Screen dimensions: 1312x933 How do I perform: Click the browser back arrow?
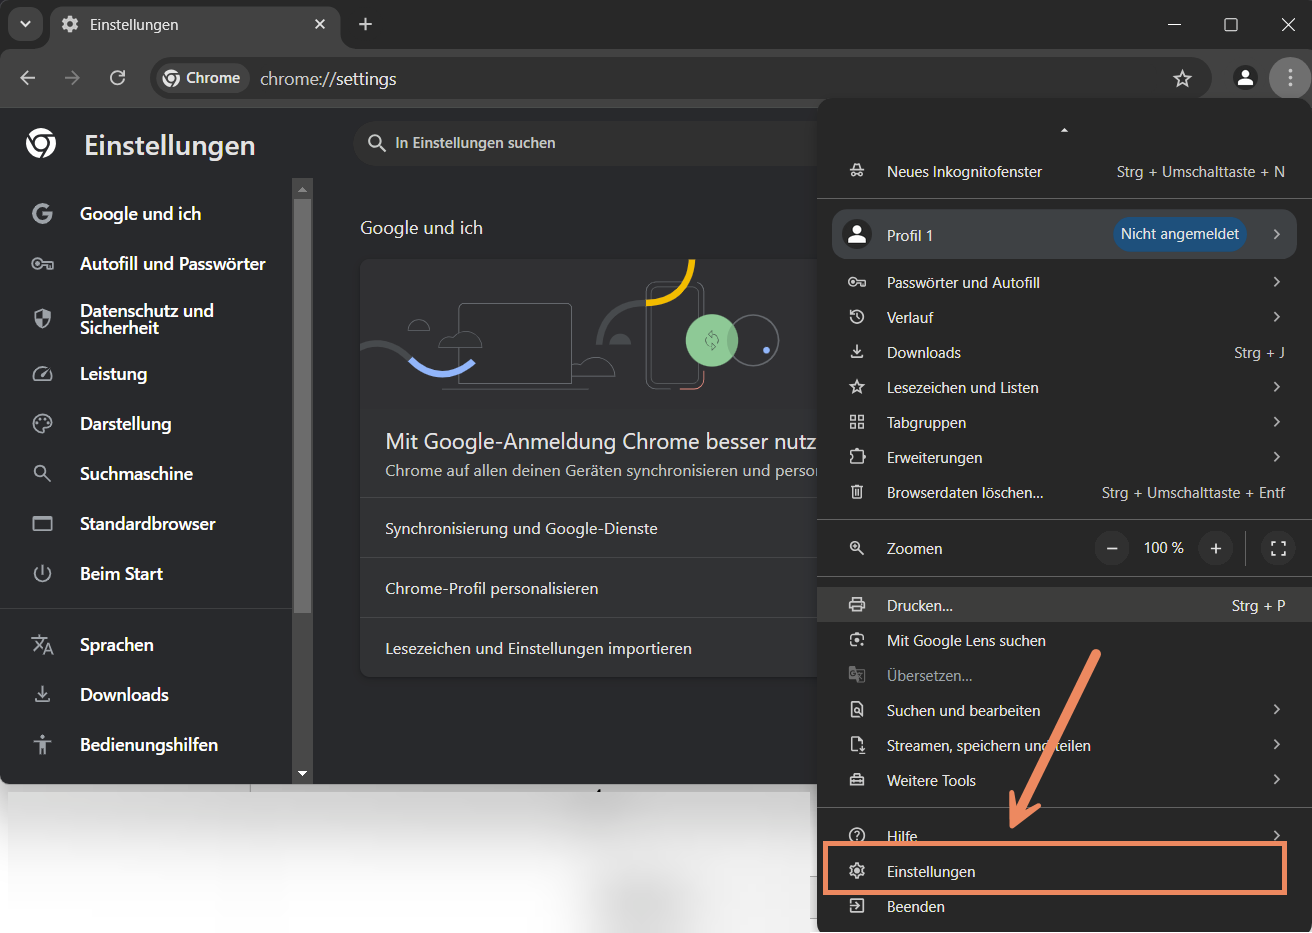click(x=27, y=78)
